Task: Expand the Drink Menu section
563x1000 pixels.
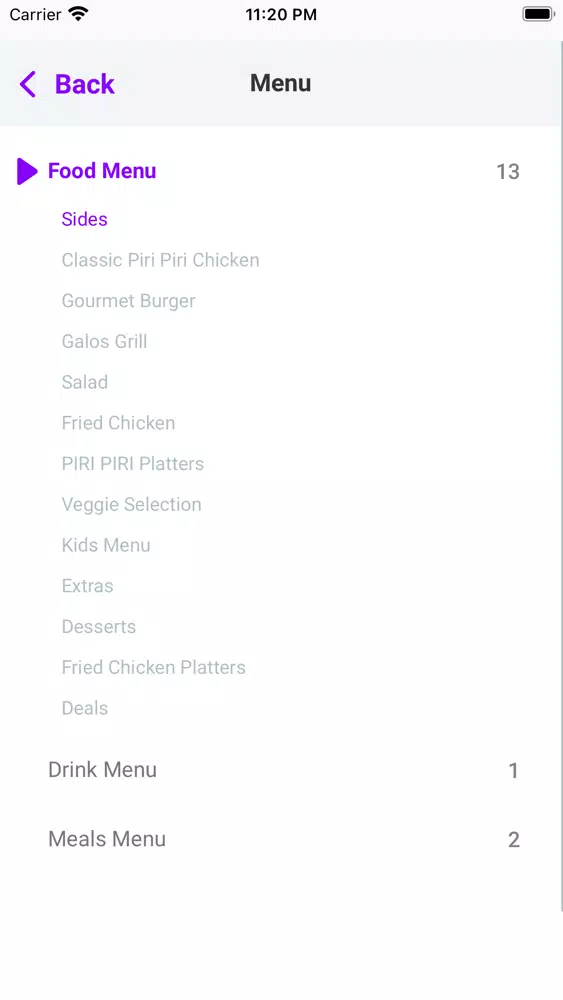Action: (x=281, y=770)
